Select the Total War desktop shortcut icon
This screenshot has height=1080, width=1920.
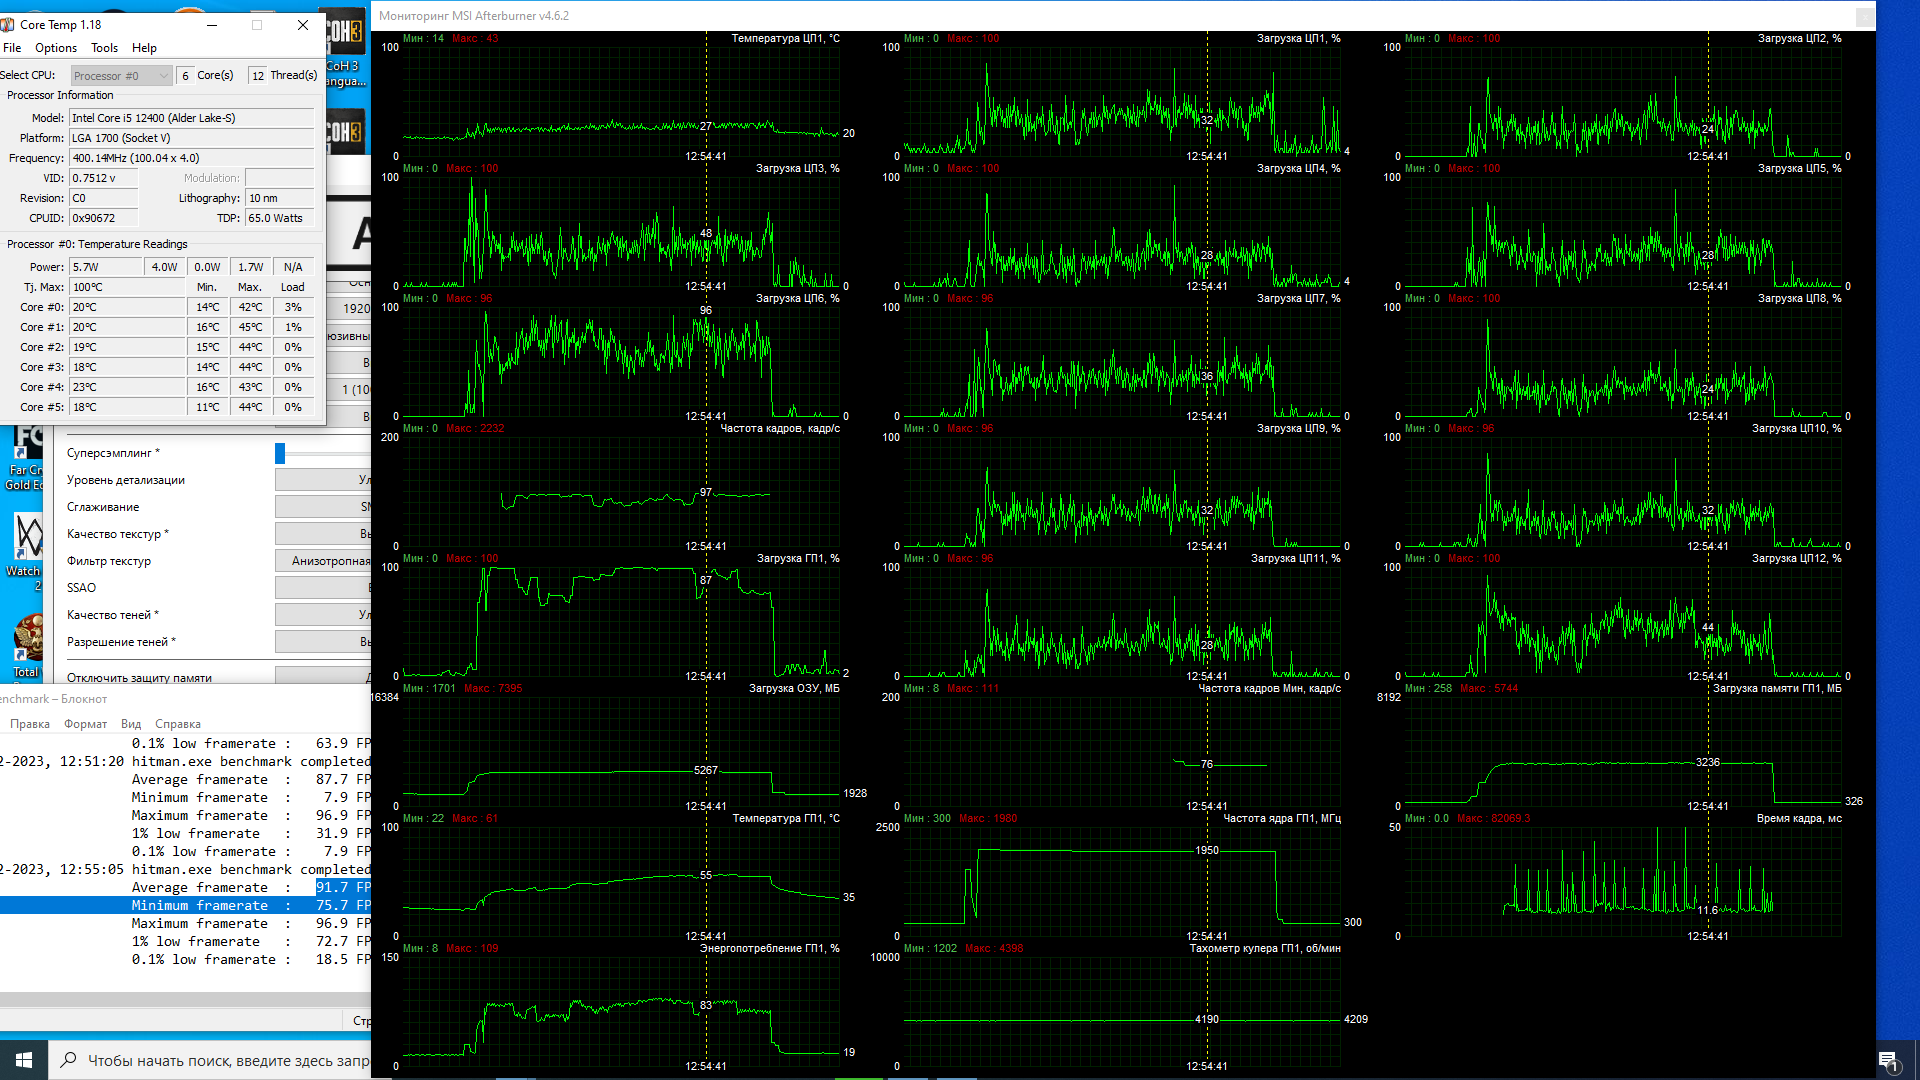pyautogui.click(x=26, y=645)
